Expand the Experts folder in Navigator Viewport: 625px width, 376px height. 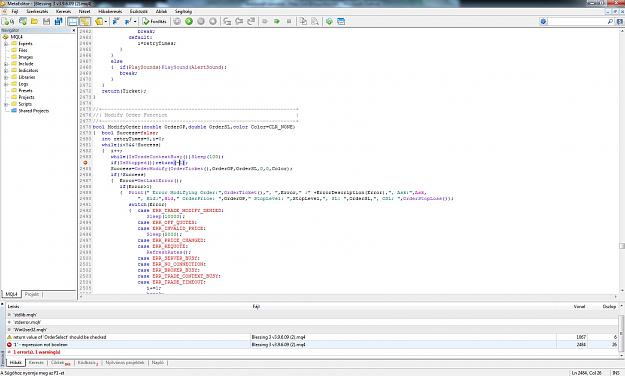coord(6,43)
